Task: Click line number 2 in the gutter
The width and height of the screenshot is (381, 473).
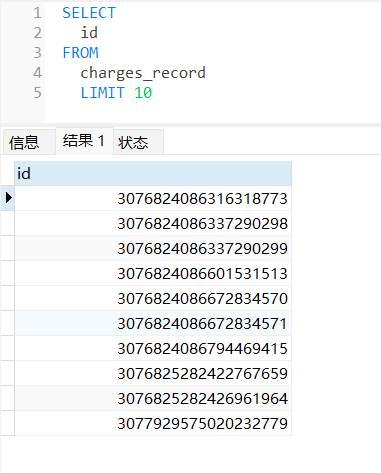Action: [x=37, y=33]
